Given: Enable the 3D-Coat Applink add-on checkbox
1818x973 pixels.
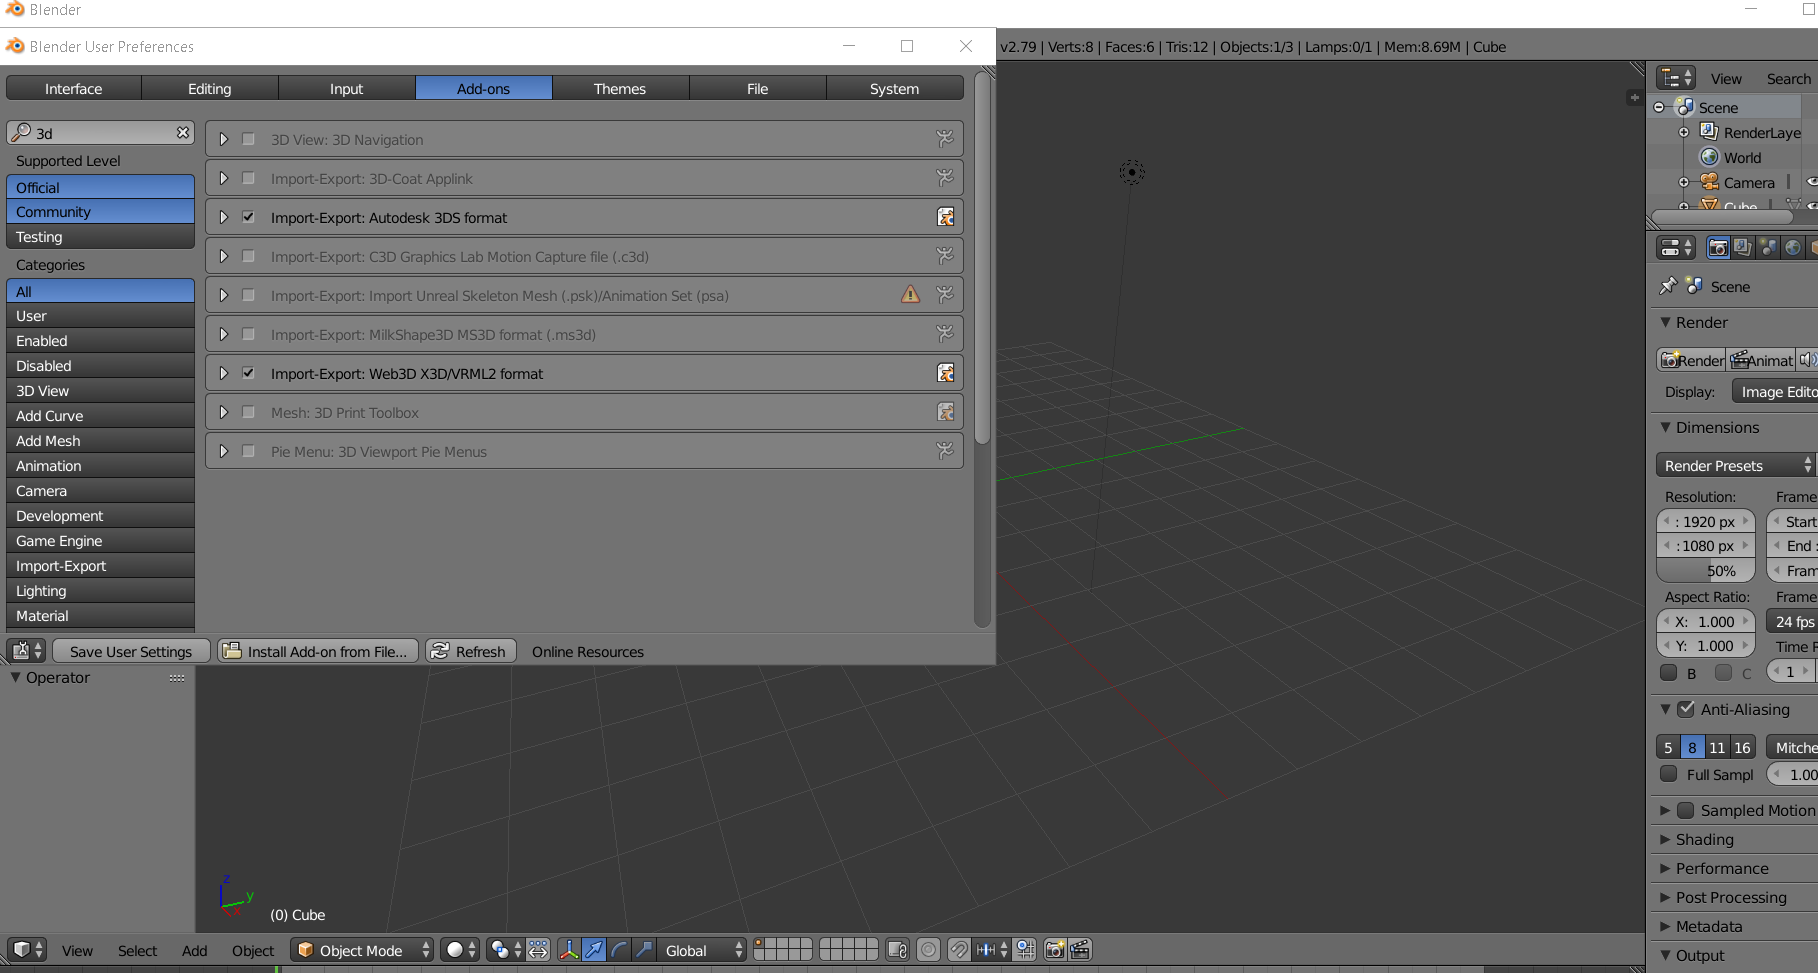Looking at the screenshot, I should [248, 178].
